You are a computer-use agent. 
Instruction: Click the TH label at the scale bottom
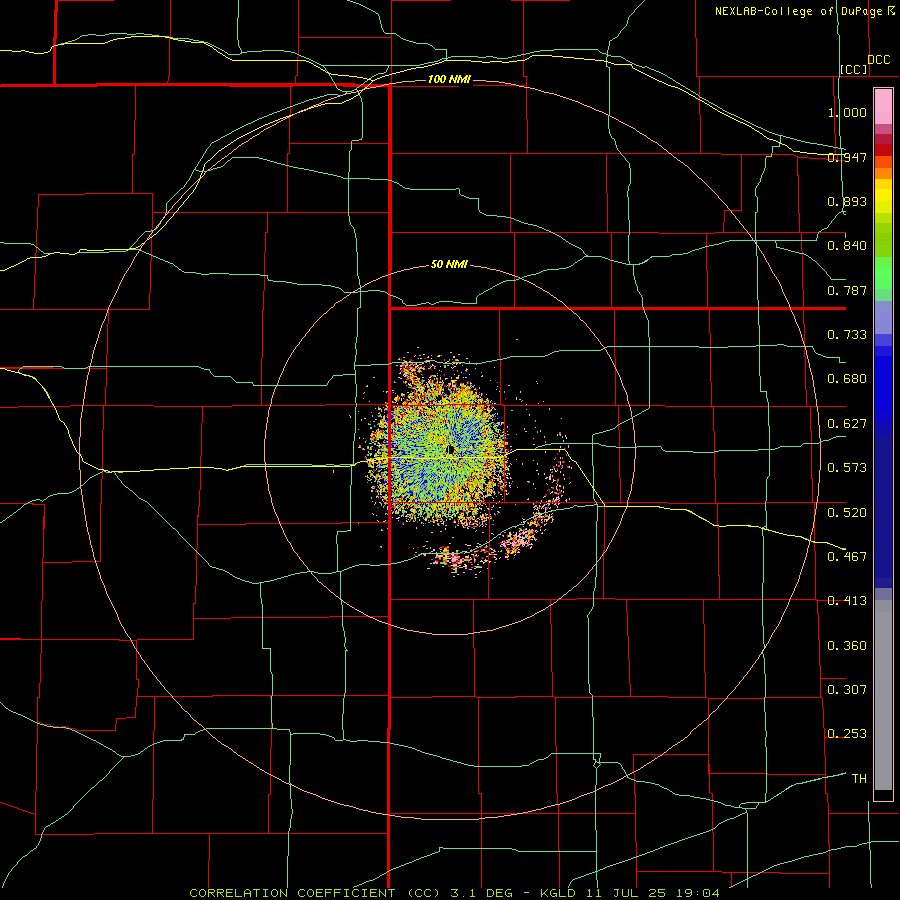pyautogui.click(x=859, y=779)
